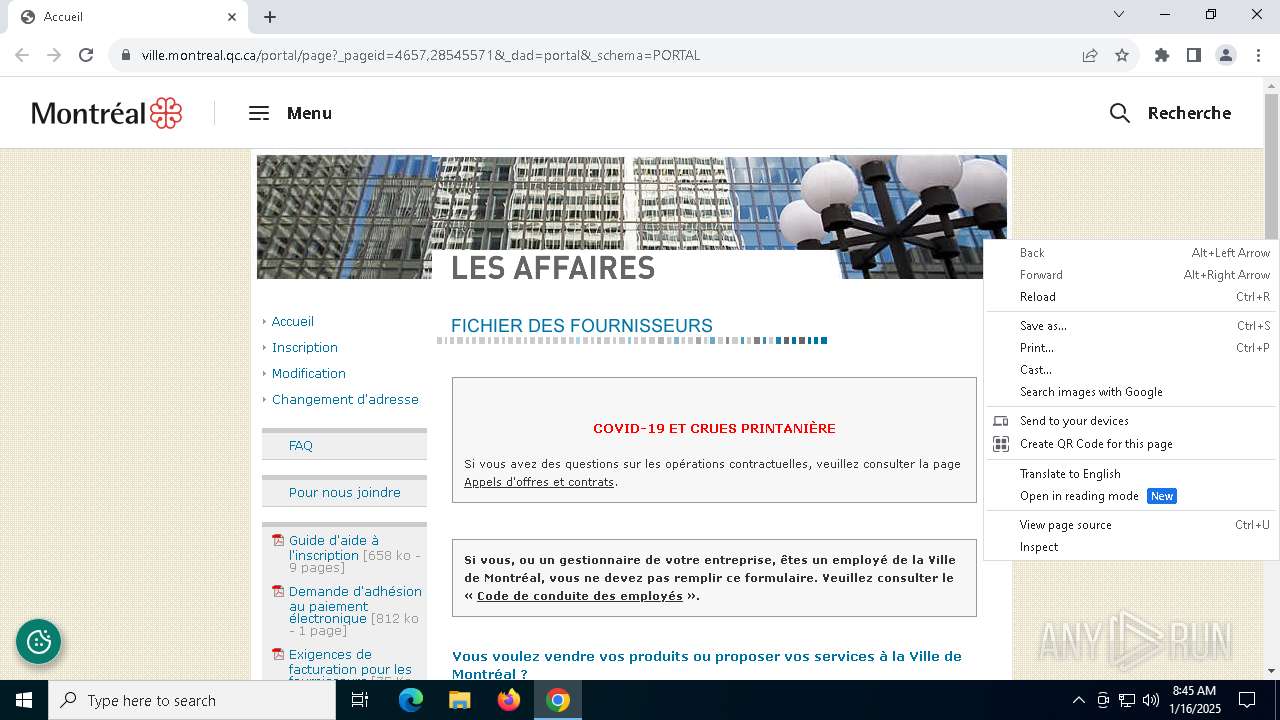Open the Accueil sidebar link
Screen dimensions: 1280x720
[293, 321]
